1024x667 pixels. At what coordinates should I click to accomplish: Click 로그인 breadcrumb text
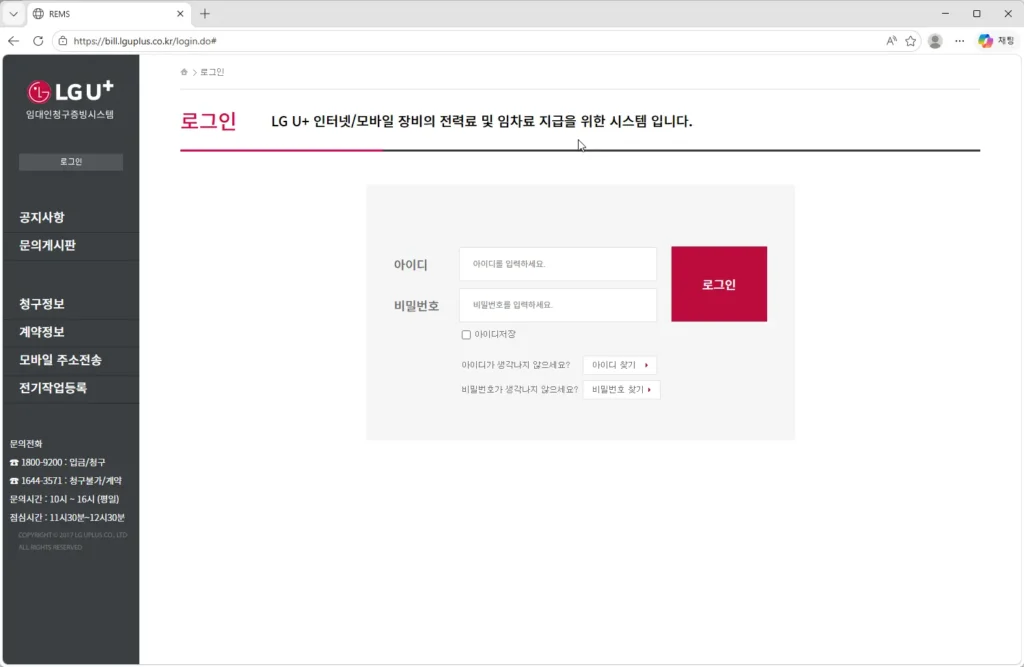(x=212, y=72)
